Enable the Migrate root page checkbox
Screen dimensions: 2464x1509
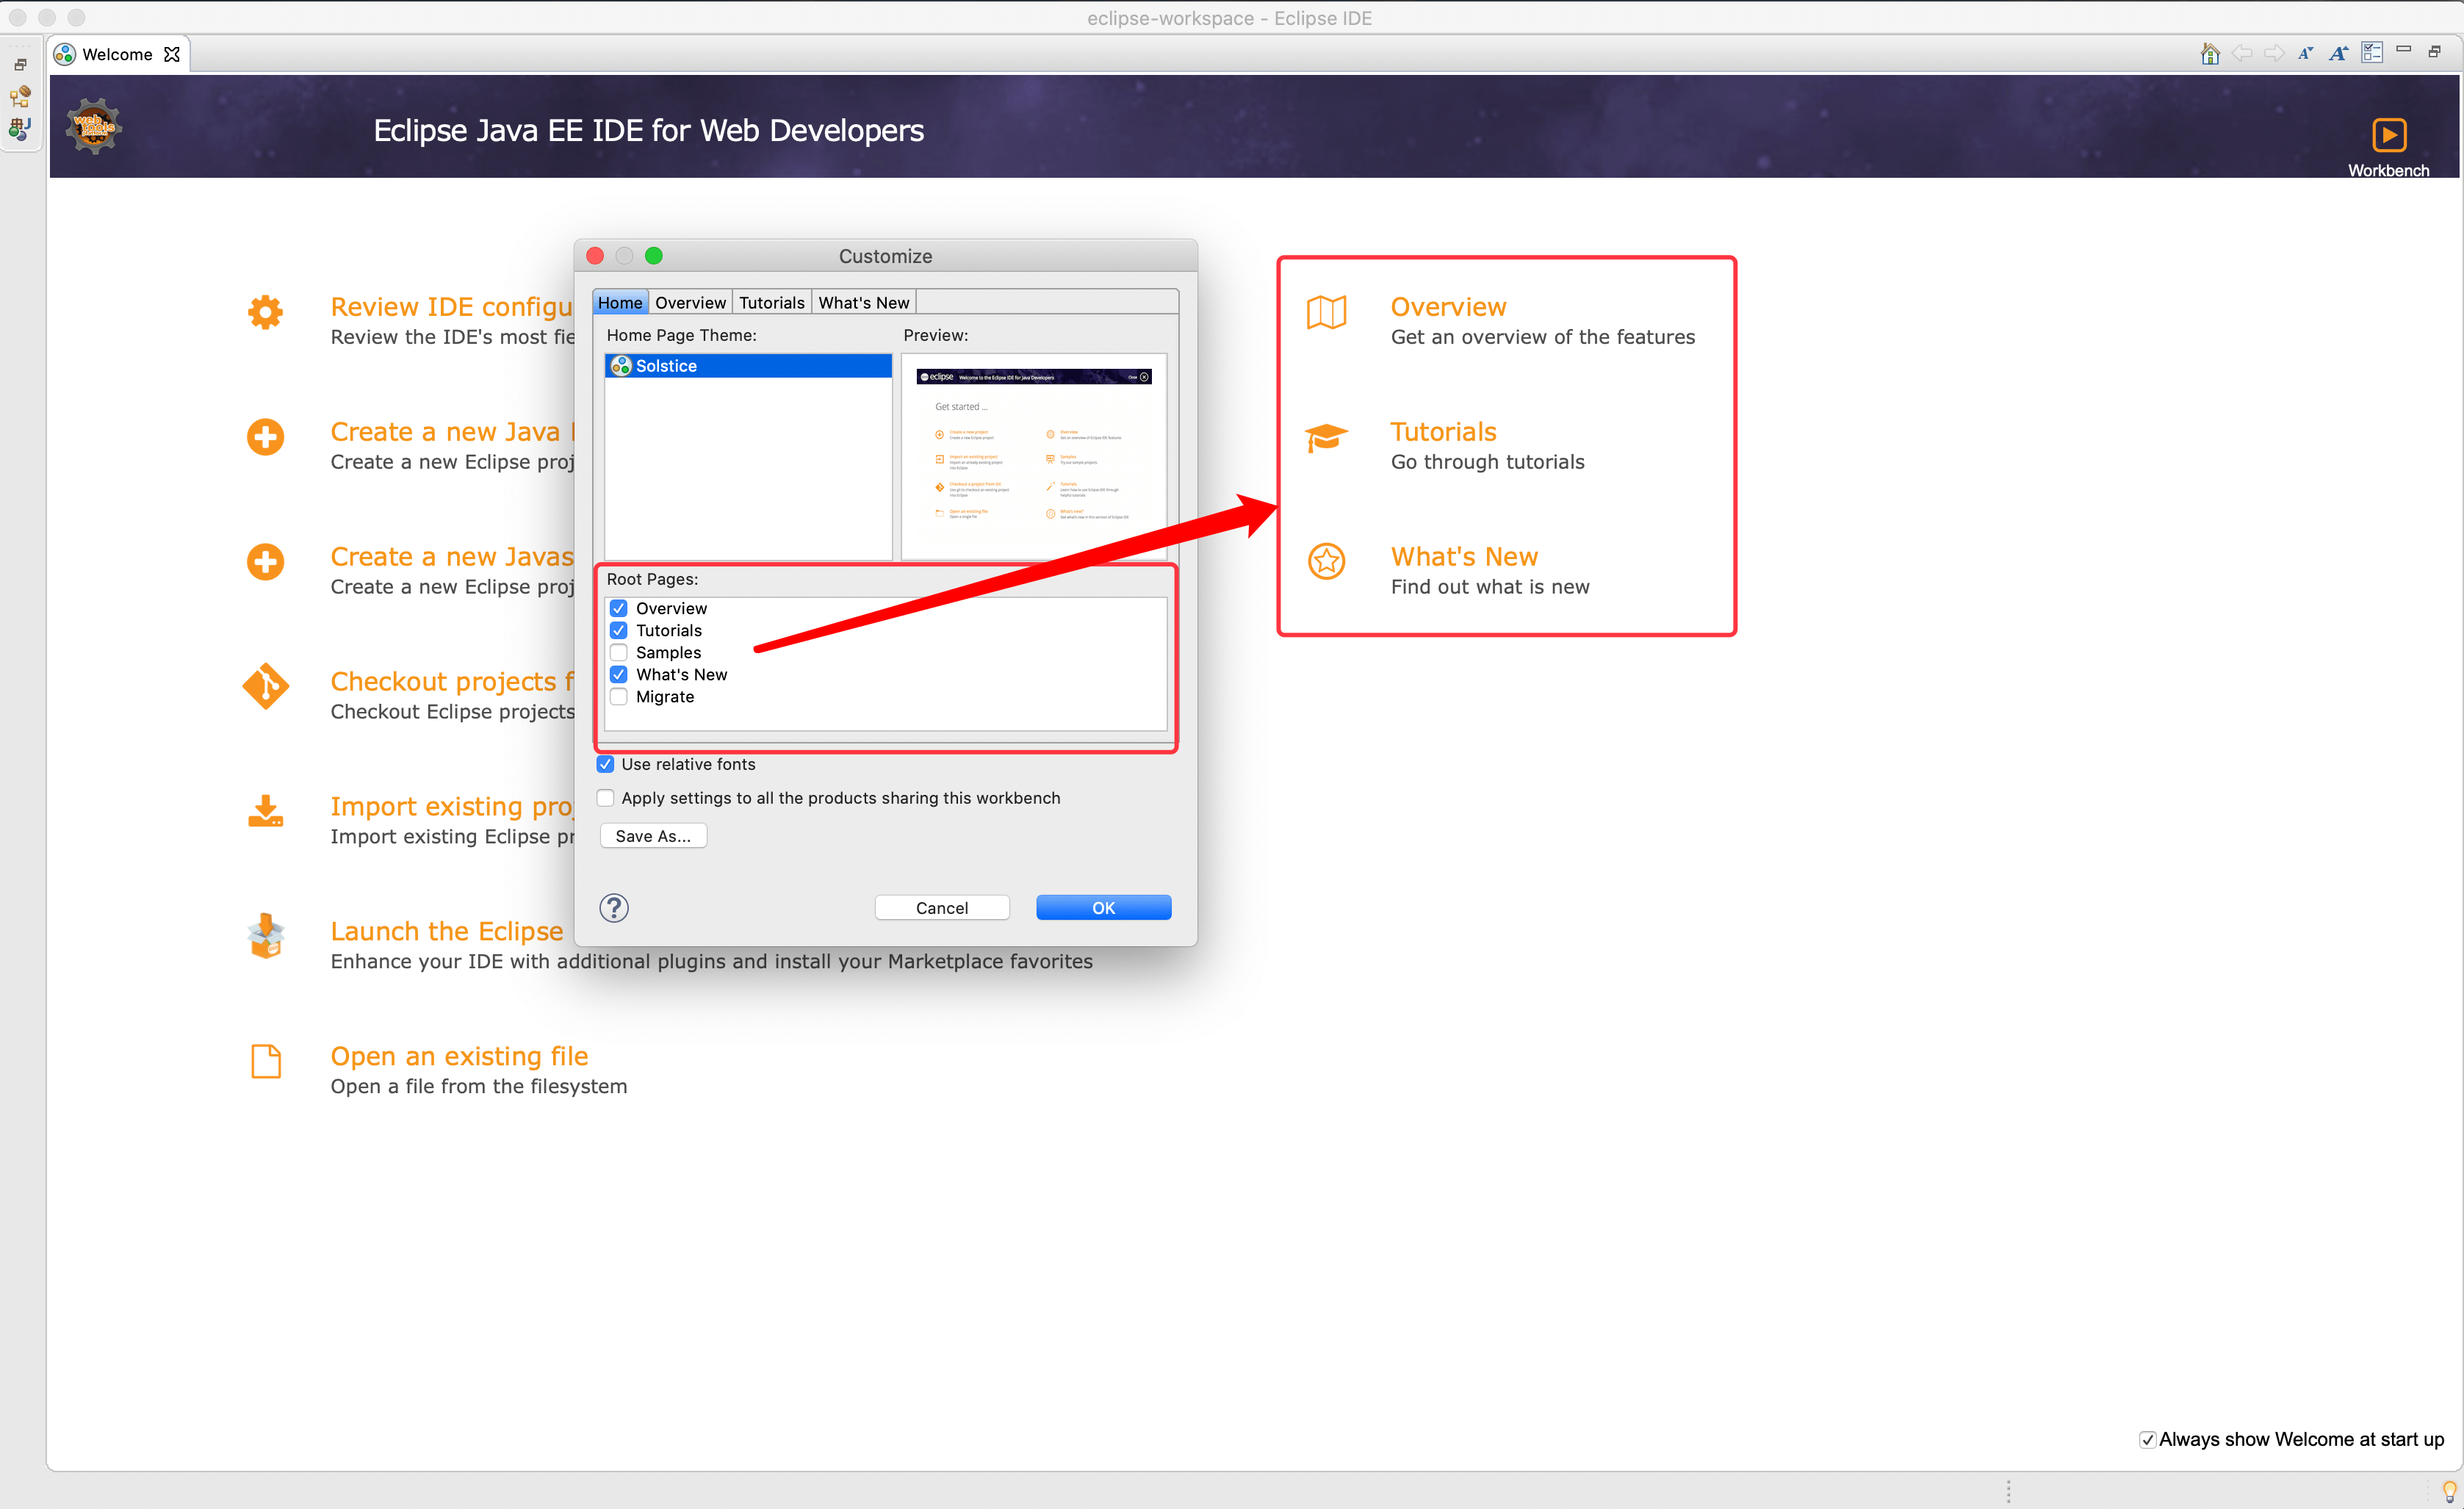(x=619, y=696)
